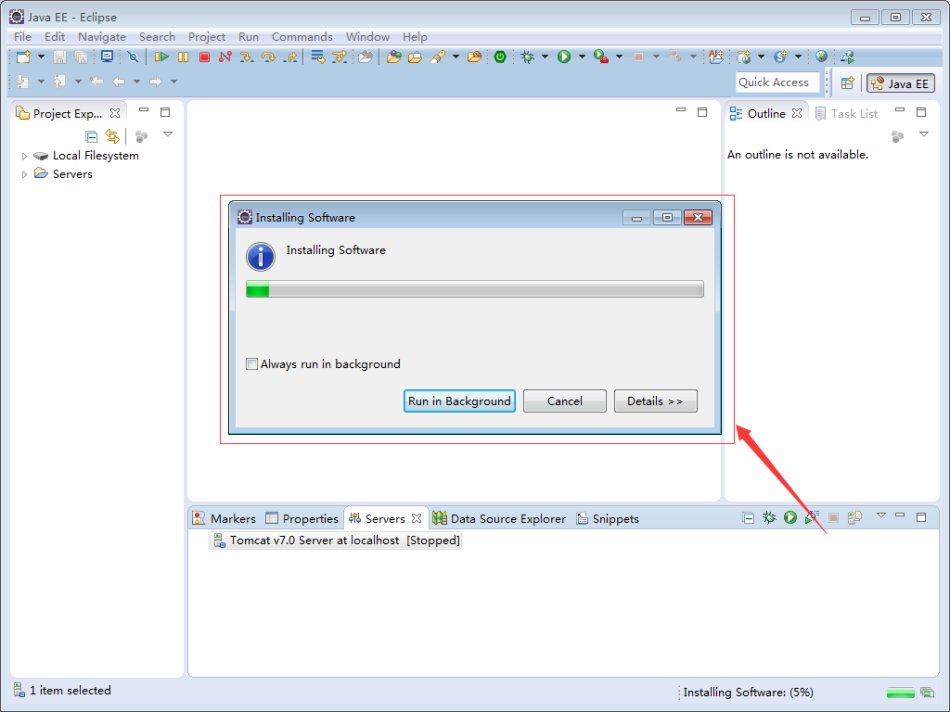Open the File menu
The height and width of the screenshot is (712, 950).
tap(22, 37)
